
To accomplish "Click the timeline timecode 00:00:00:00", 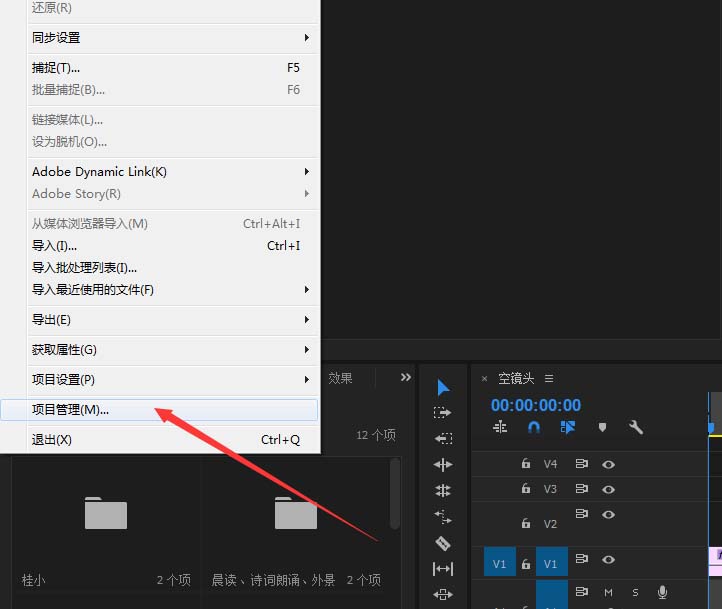I will pos(536,405).
